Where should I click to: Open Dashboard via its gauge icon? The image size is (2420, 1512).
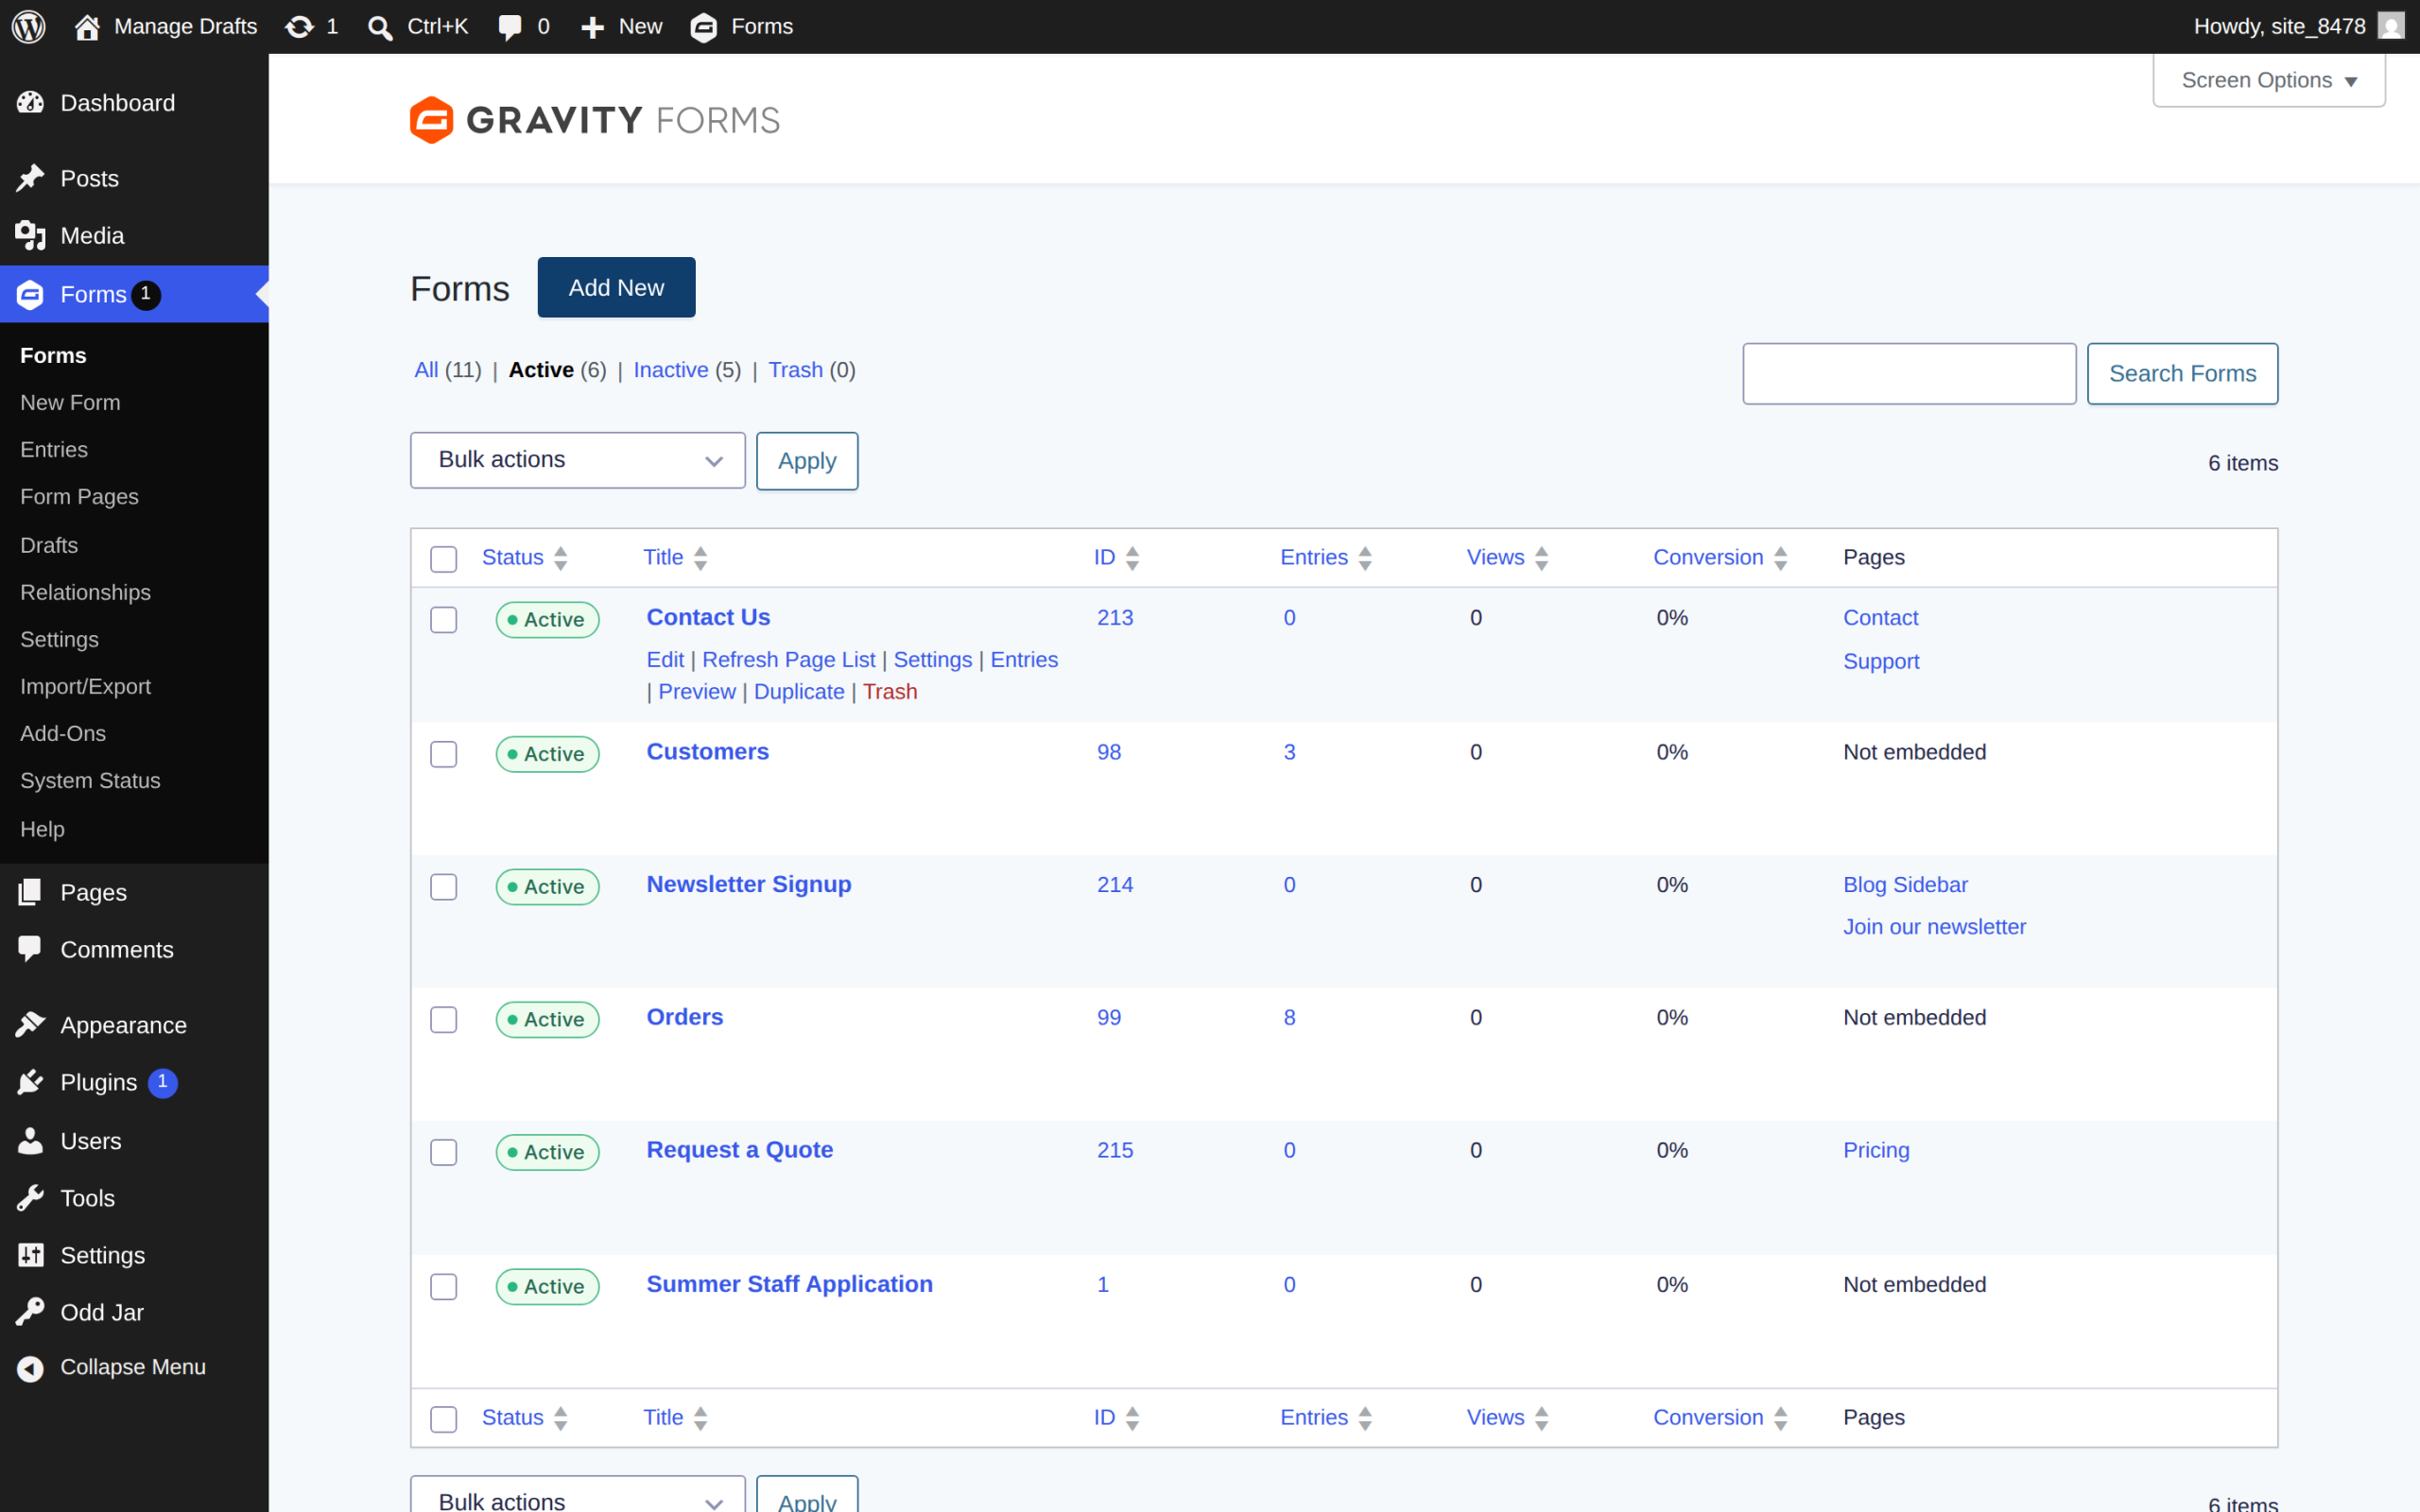pyautogui.click(x=31, y=102)
